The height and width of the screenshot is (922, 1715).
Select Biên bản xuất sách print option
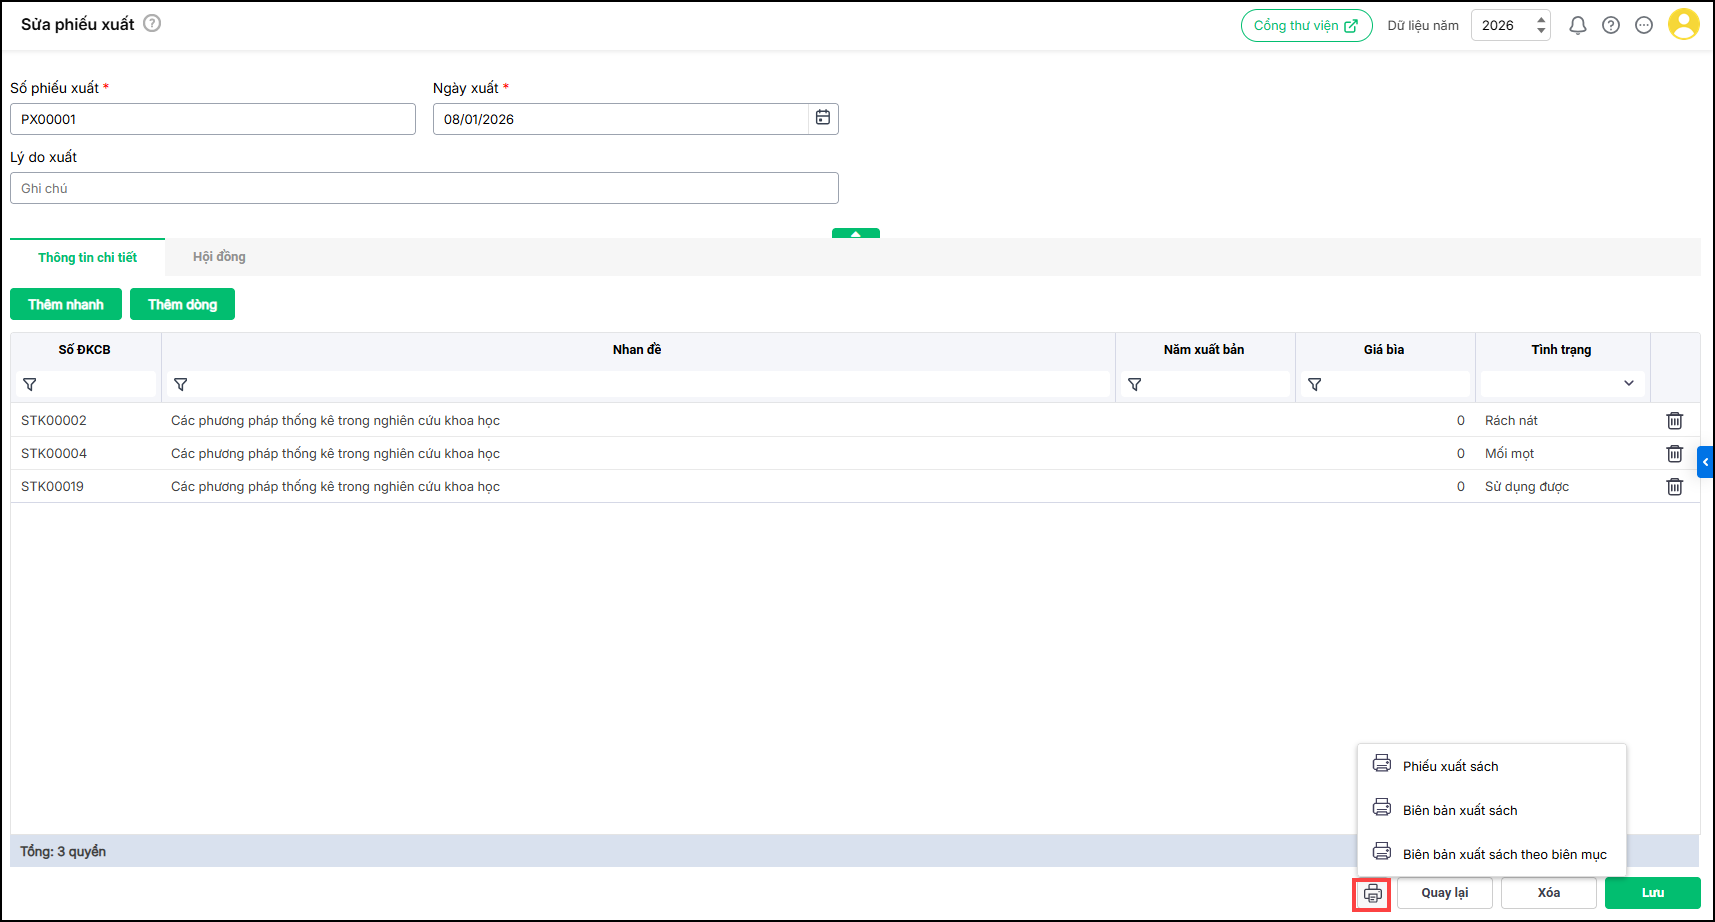tap(1459, 810)
